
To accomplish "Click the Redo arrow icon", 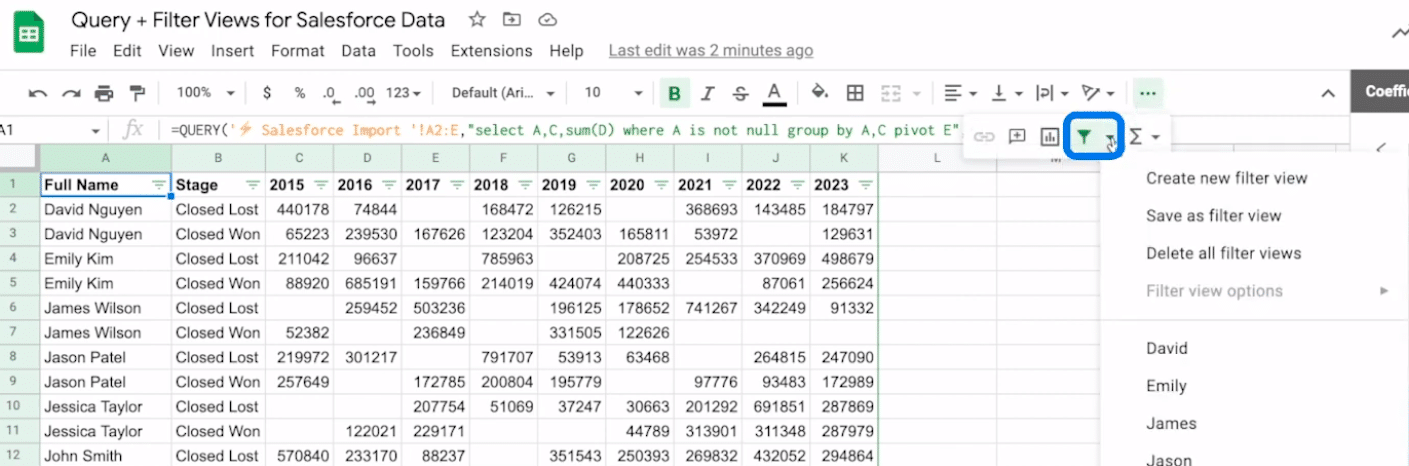I will 71,93.
